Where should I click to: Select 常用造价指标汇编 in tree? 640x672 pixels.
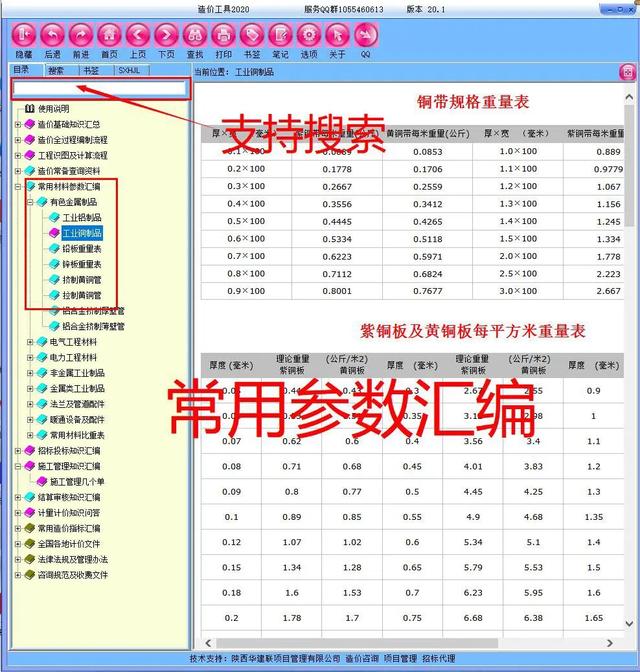click(x=69, y=528)
